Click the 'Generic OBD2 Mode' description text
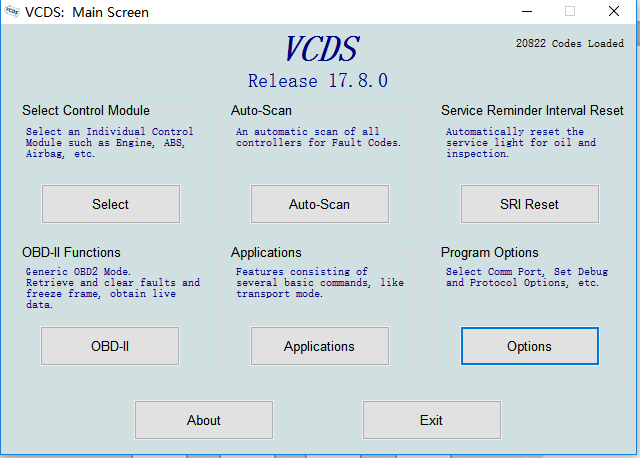640x458 pixels. click(113, 288)
